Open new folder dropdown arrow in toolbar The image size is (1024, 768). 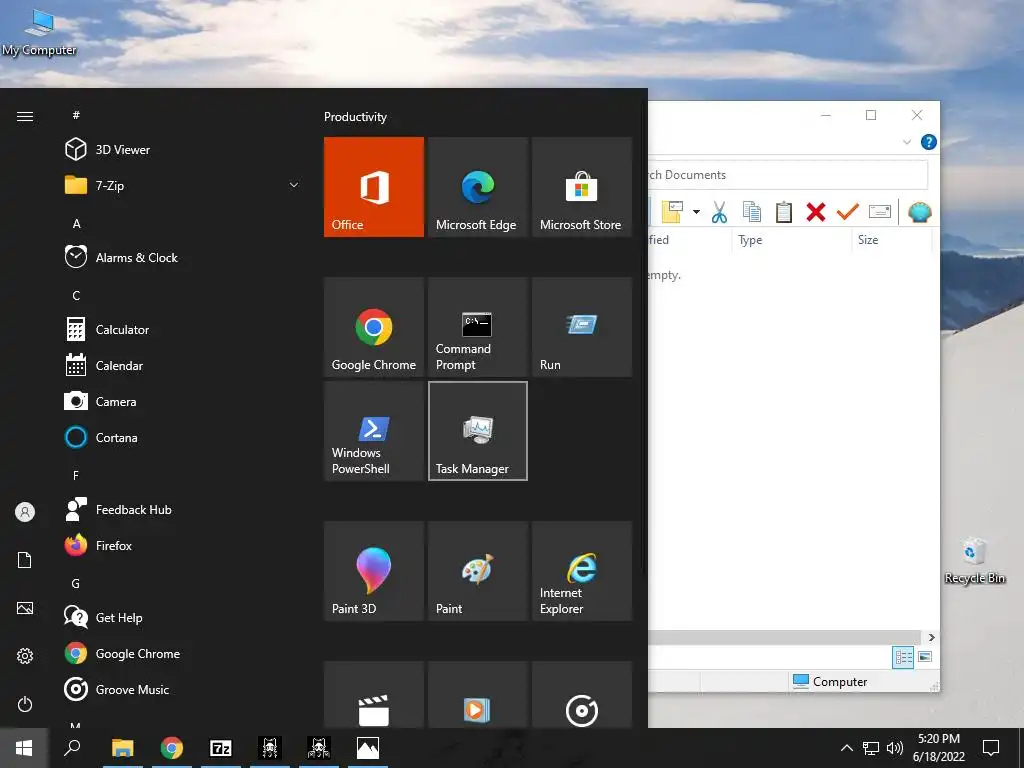pos(696,212)
